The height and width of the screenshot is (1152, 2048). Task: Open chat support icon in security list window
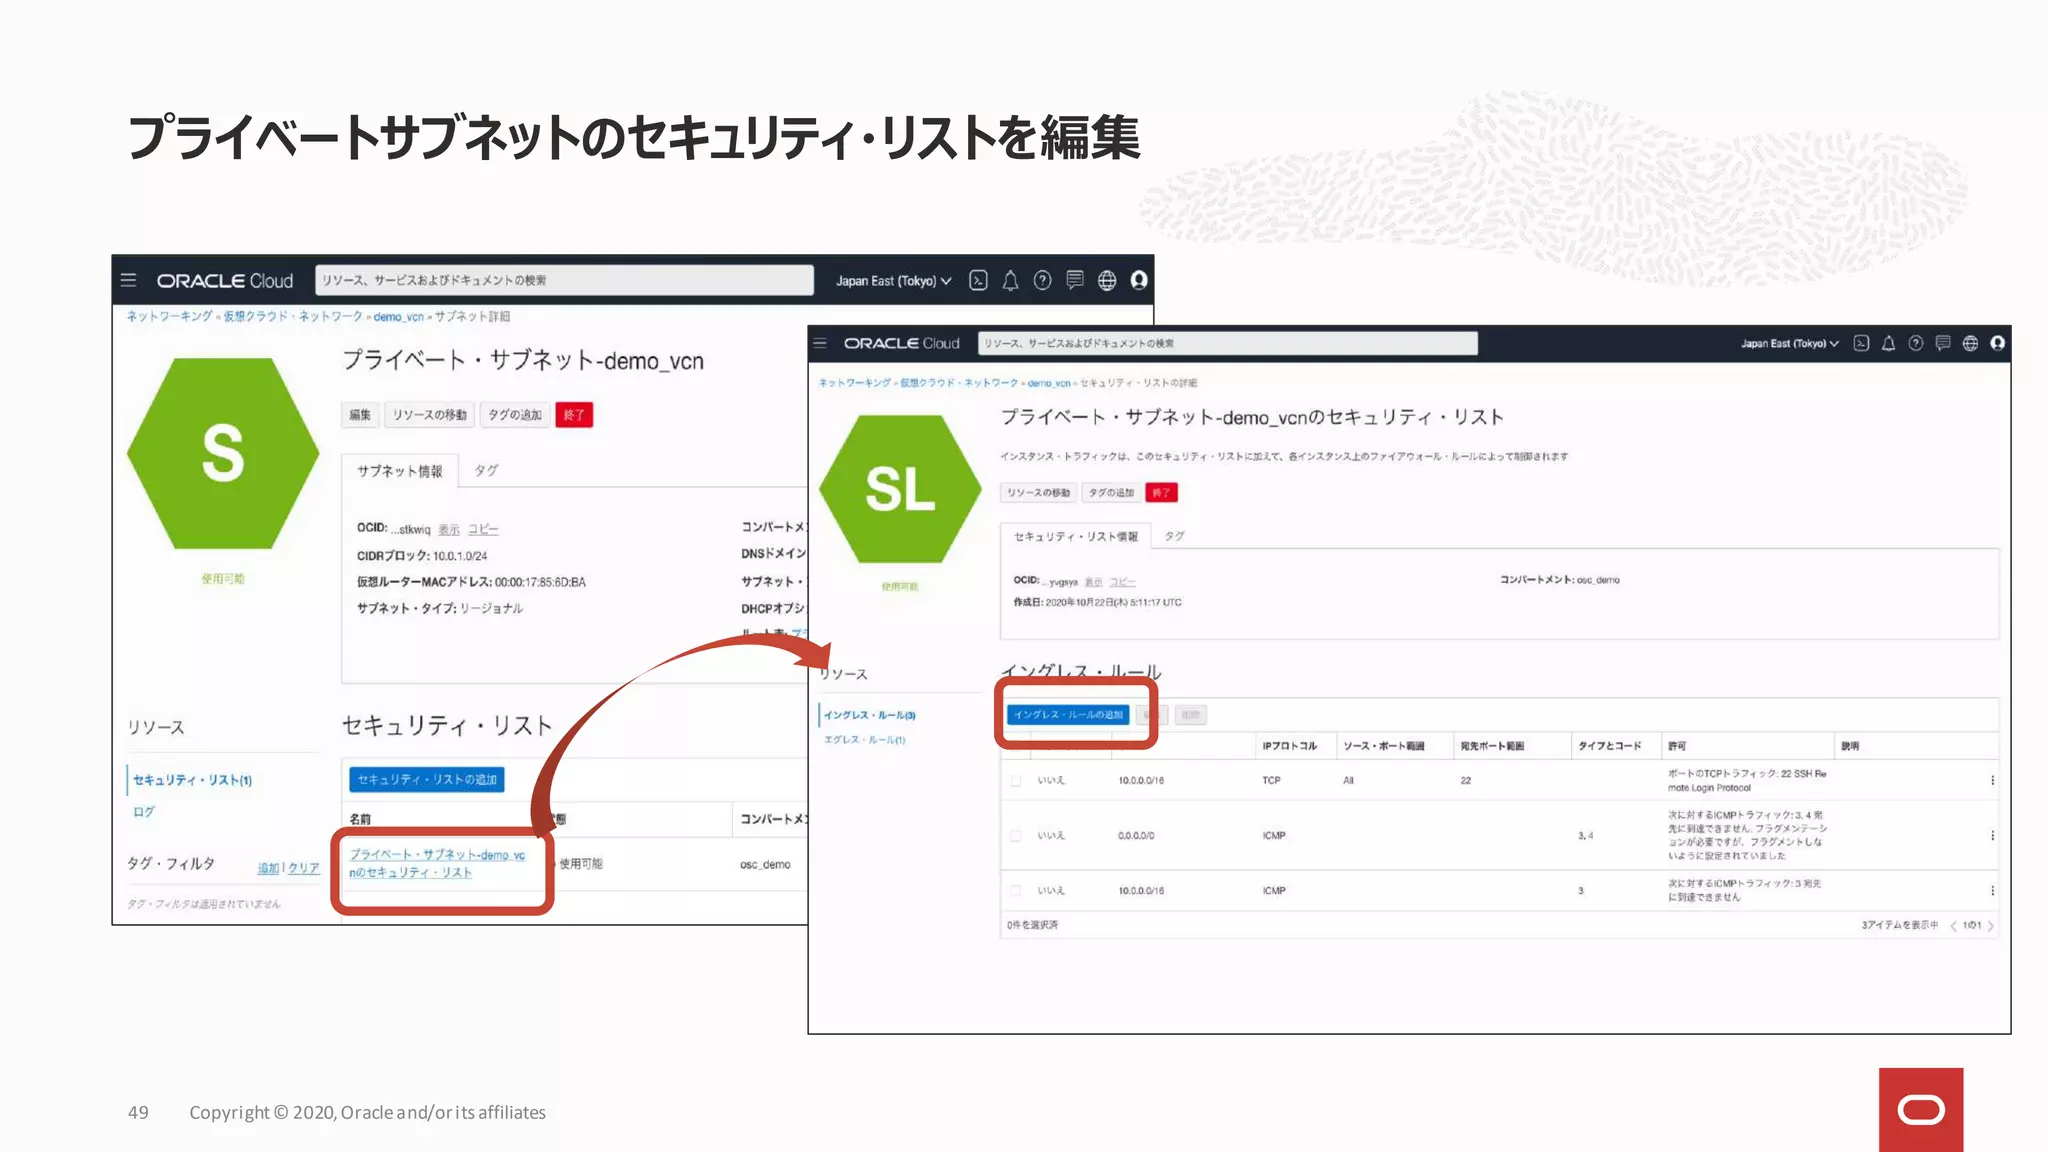point(1943,343)
